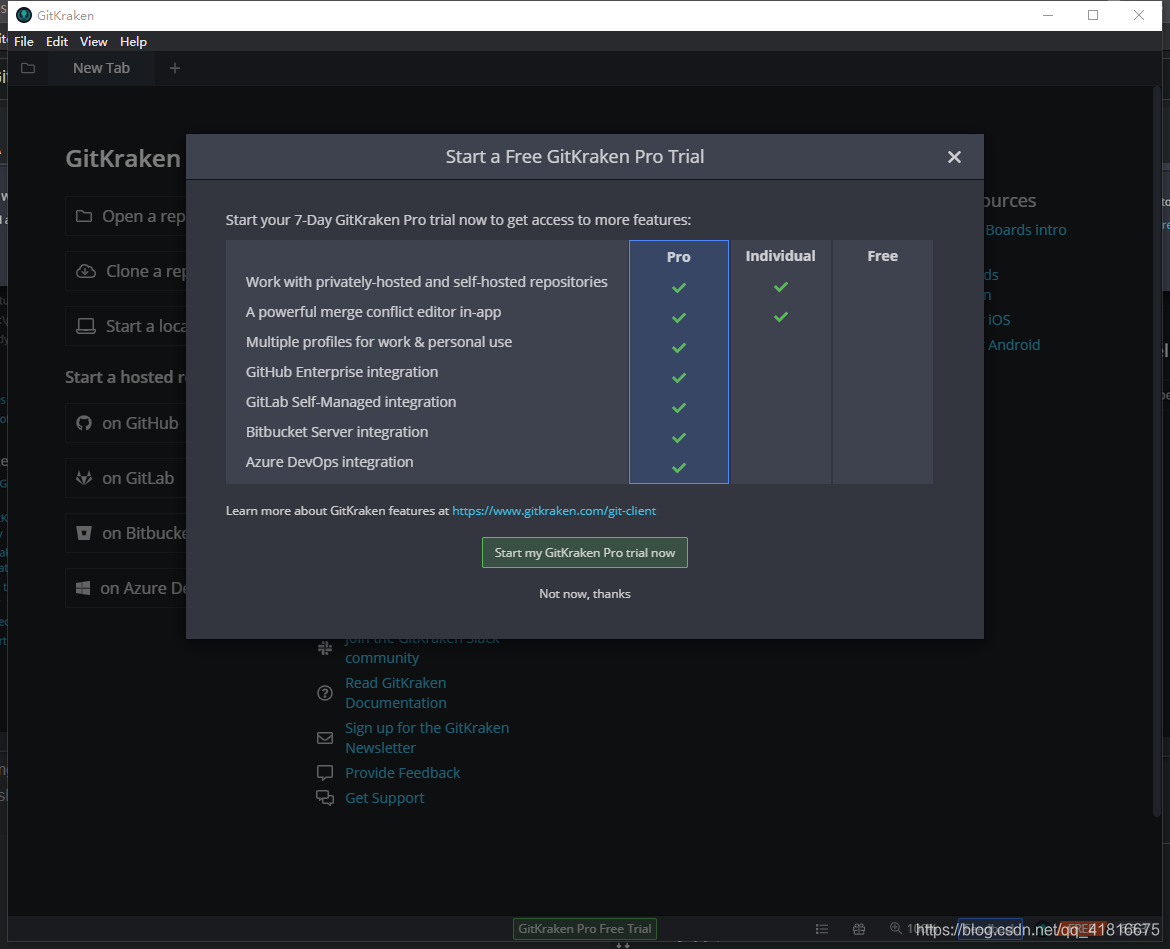Open the Edit menu
This screenshot has height=949, width=1170.
point(57,42)
